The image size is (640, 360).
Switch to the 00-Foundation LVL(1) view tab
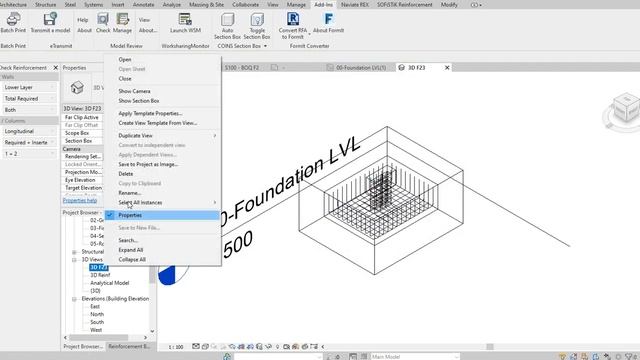(360, 67)
